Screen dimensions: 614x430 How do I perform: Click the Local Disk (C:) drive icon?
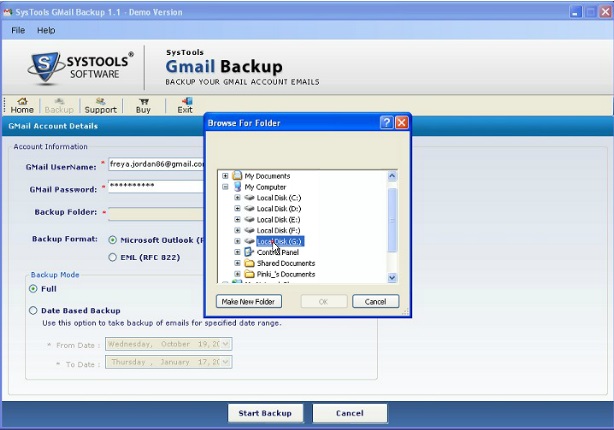(x=249, y=198)
